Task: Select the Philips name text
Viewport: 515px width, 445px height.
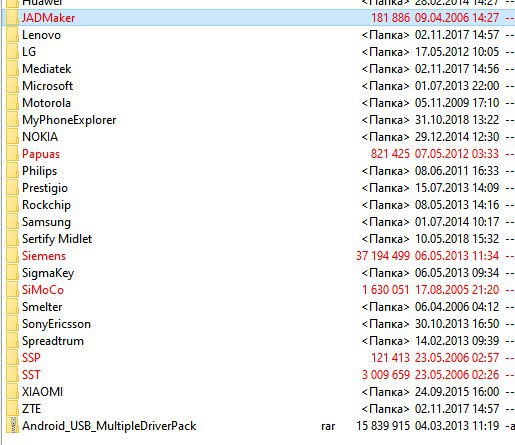Action: [x=40, y=171]
